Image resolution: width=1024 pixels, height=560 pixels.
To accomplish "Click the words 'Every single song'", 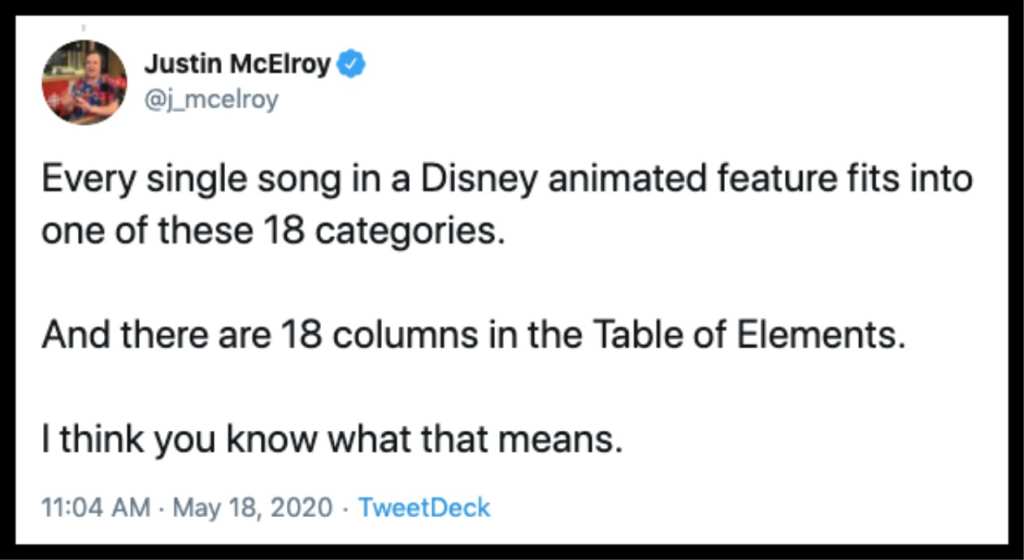I will tap(190, 180).
